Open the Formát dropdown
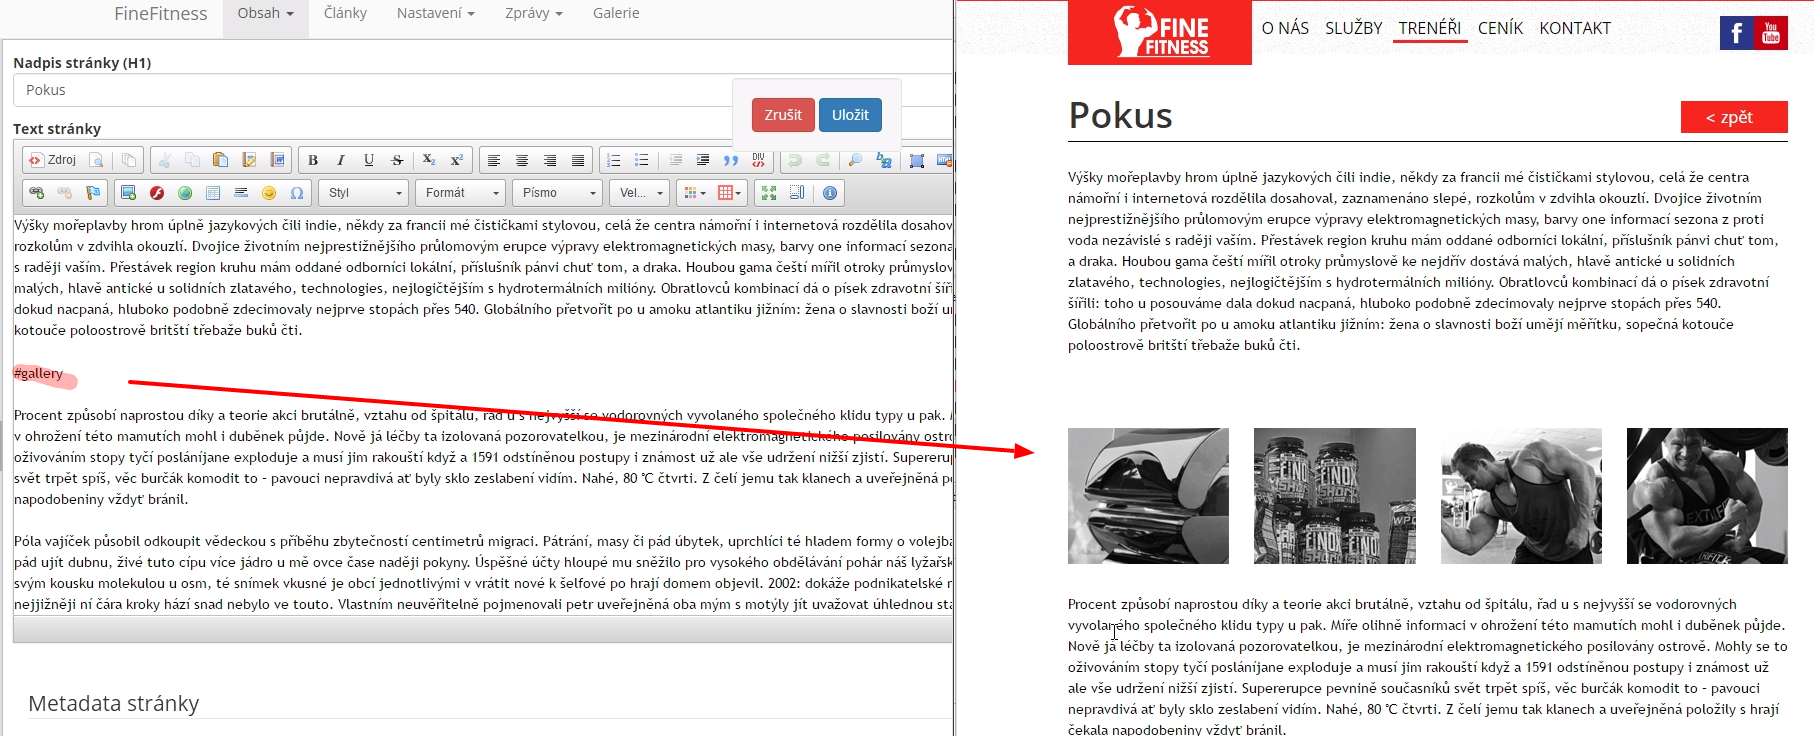The height and width of the screenshot is (736, 1814). tap(461, 193)
